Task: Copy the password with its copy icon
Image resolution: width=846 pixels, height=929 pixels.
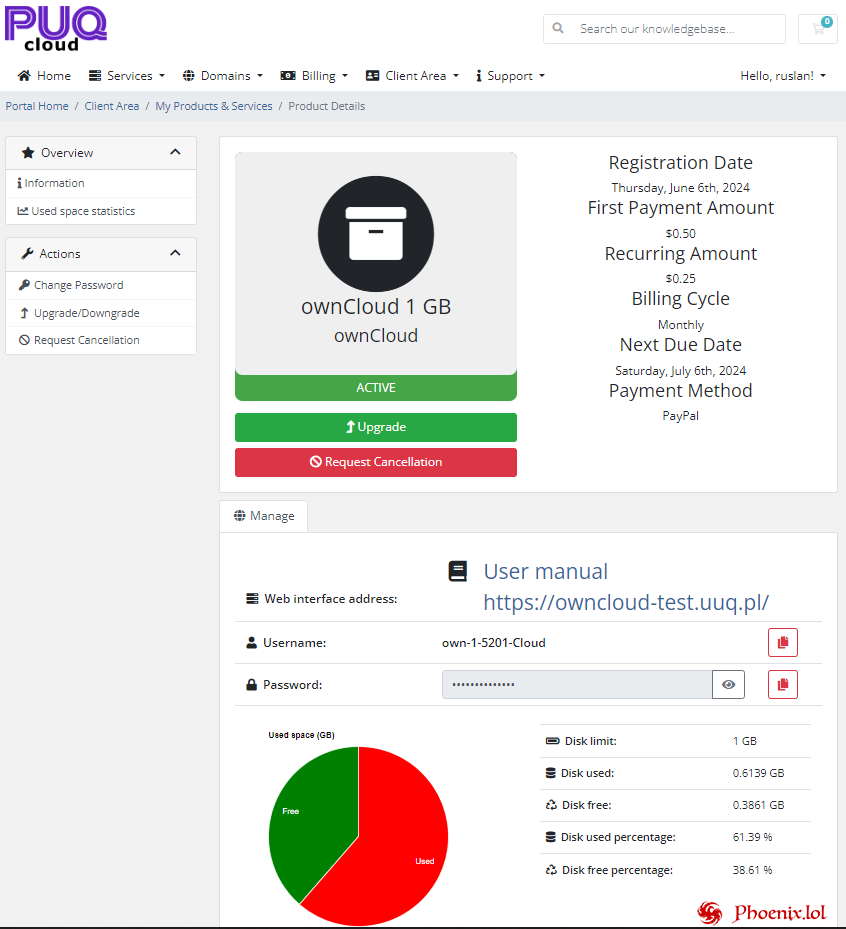Action: click(x=782, y=685)
